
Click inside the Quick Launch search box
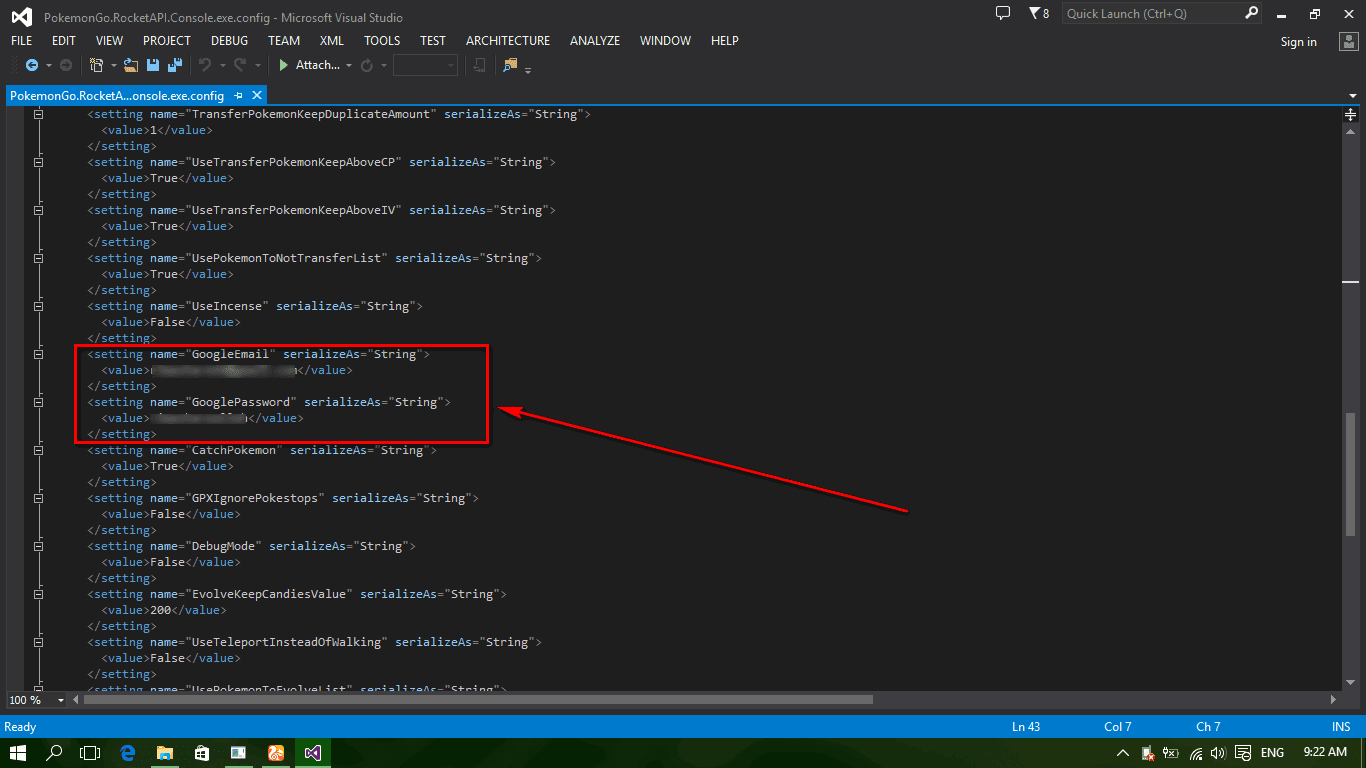click(x=1150, y=13)
